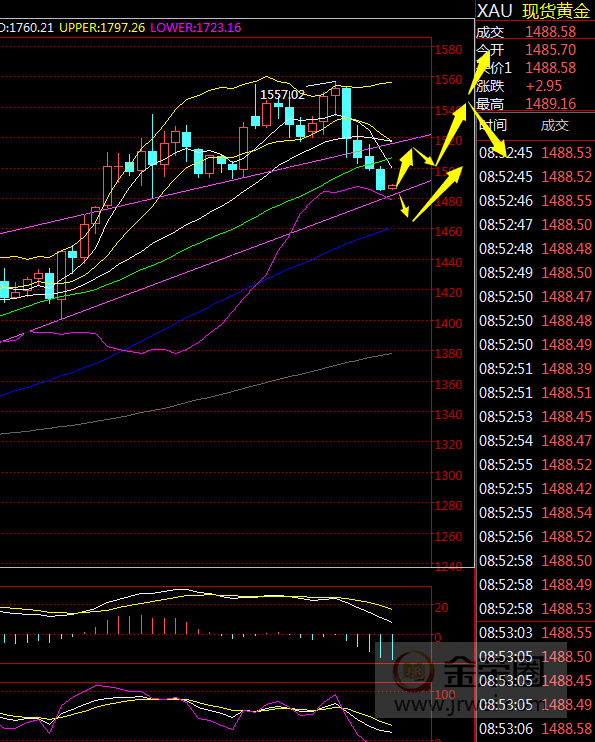
Task: Click the 成交 column header in the tick list
Action: click(x=554, y=125)
